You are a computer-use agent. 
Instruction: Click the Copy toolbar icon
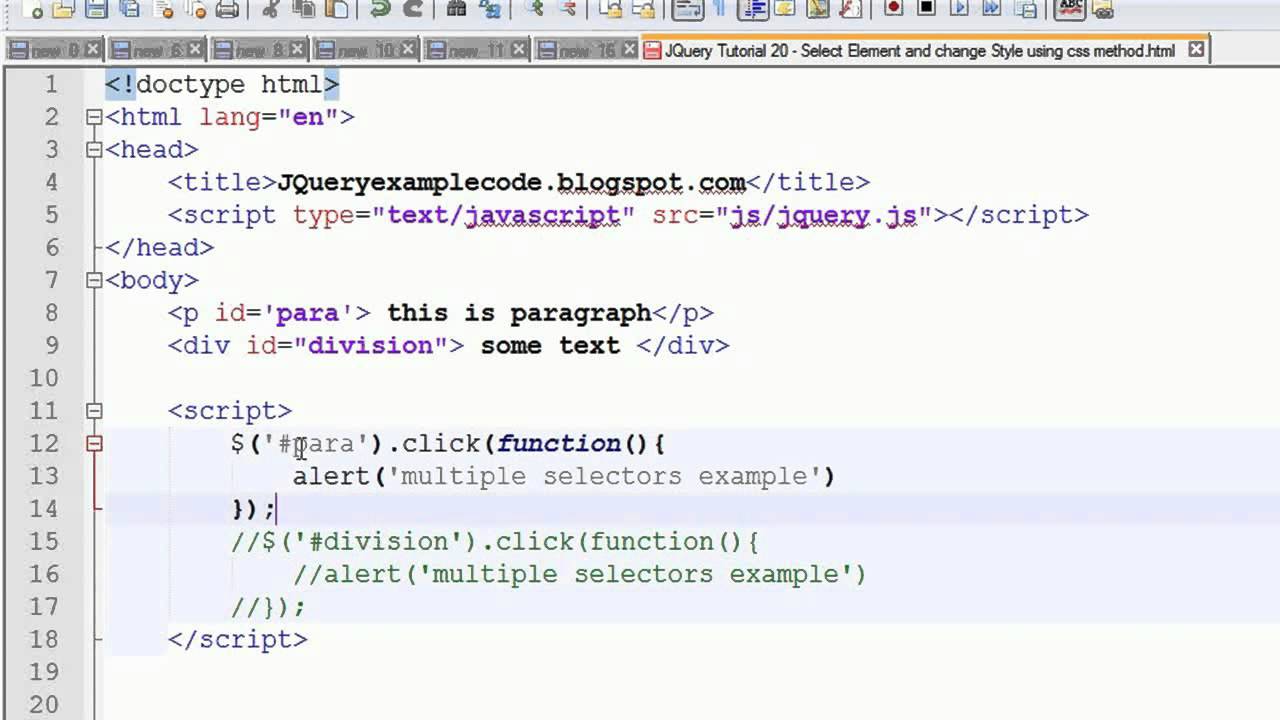pyautogui.click(x=304, y=9)
